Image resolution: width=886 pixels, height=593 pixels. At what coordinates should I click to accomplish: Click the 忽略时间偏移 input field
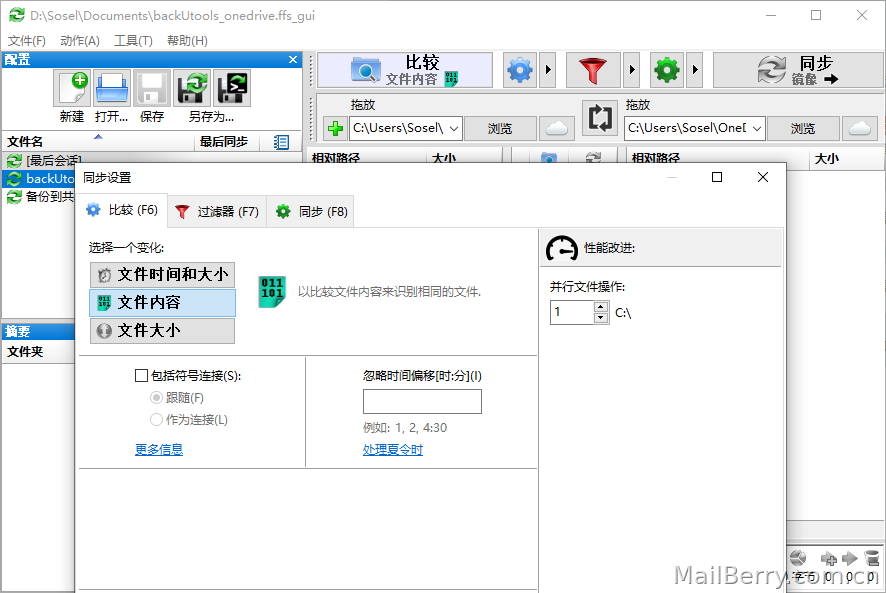tap(422, 401)
